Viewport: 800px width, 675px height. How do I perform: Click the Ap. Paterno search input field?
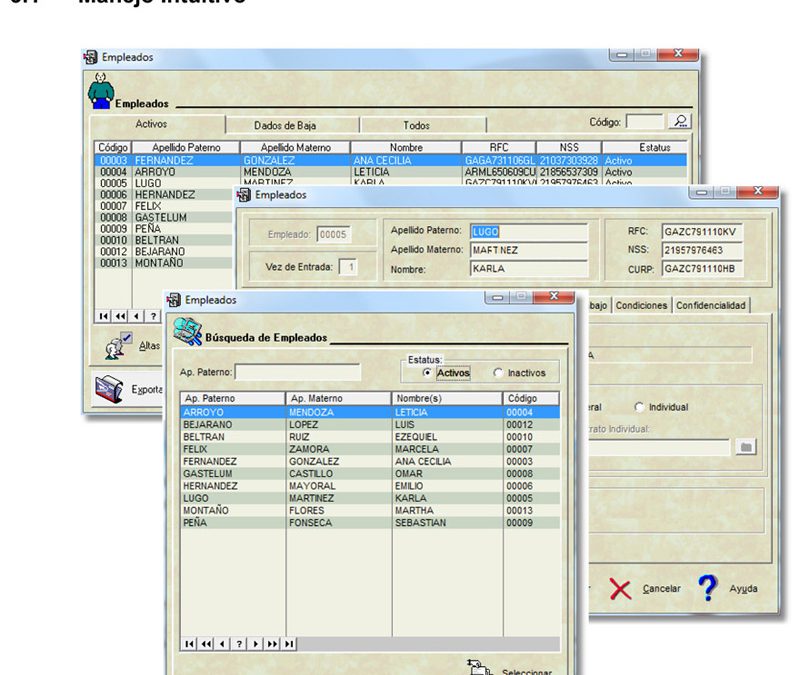(310, 372)
